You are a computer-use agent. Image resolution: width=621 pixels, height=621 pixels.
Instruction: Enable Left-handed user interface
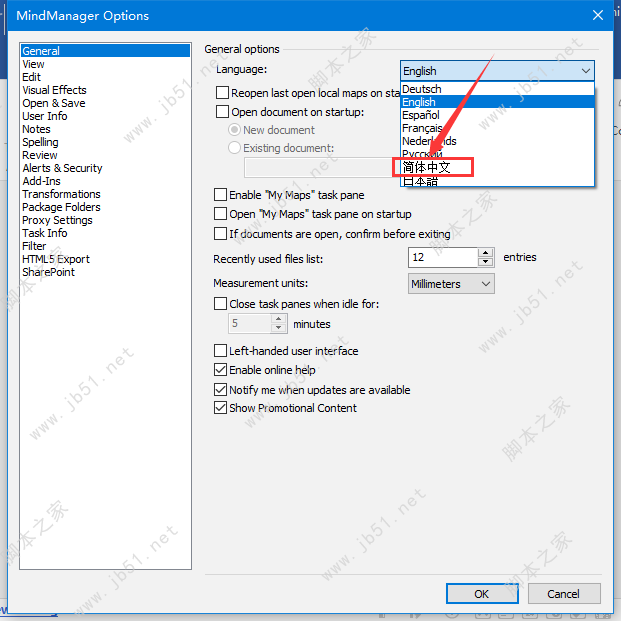coord(220,351)
